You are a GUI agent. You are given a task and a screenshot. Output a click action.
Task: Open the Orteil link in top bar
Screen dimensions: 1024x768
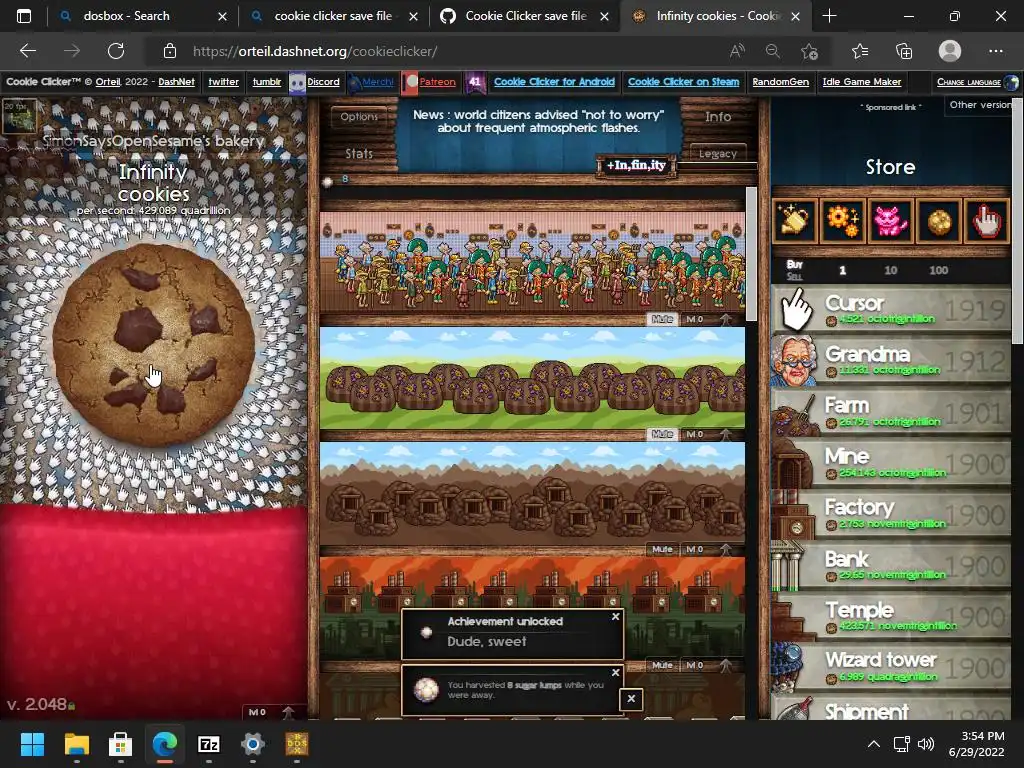[108, 82]
